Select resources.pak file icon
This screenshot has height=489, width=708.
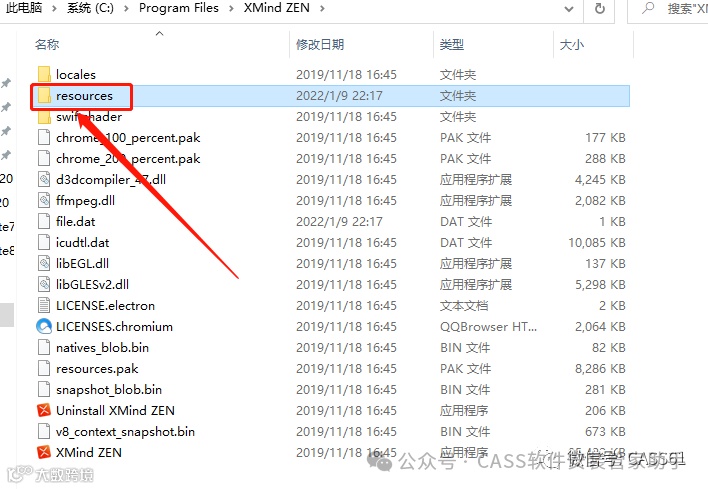[44, 368]
